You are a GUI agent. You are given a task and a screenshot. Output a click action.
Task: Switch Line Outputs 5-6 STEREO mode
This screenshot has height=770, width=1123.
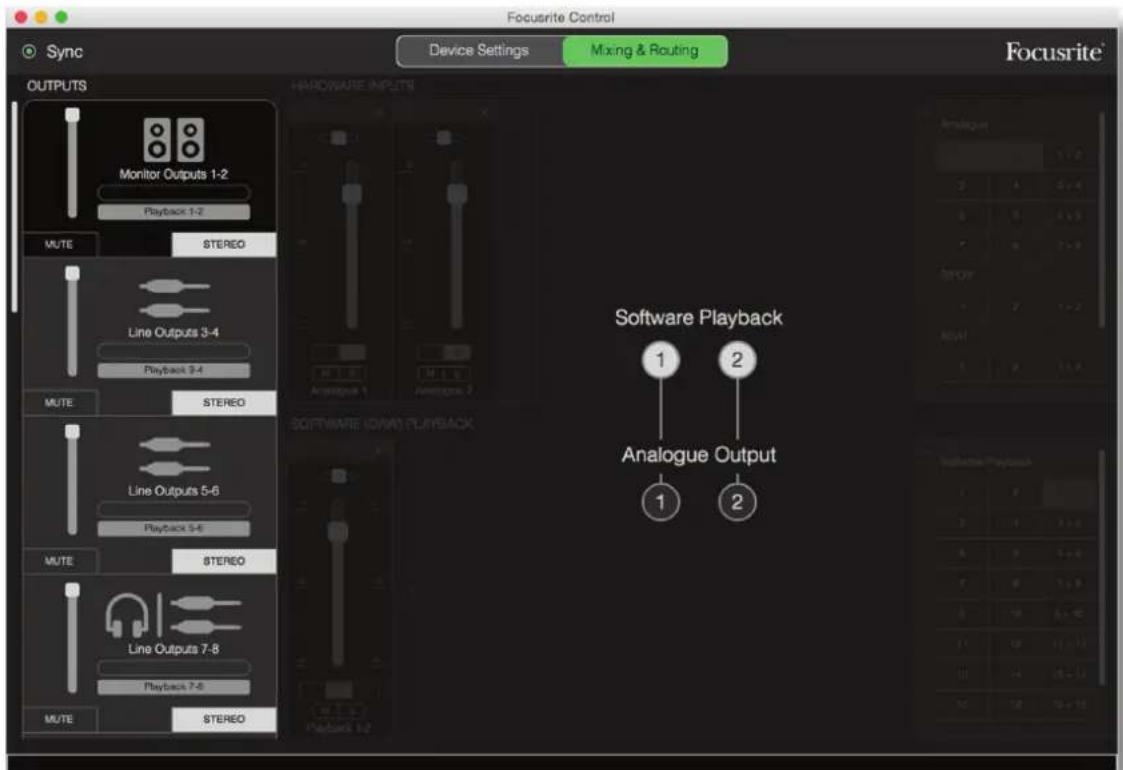[223, 561]
